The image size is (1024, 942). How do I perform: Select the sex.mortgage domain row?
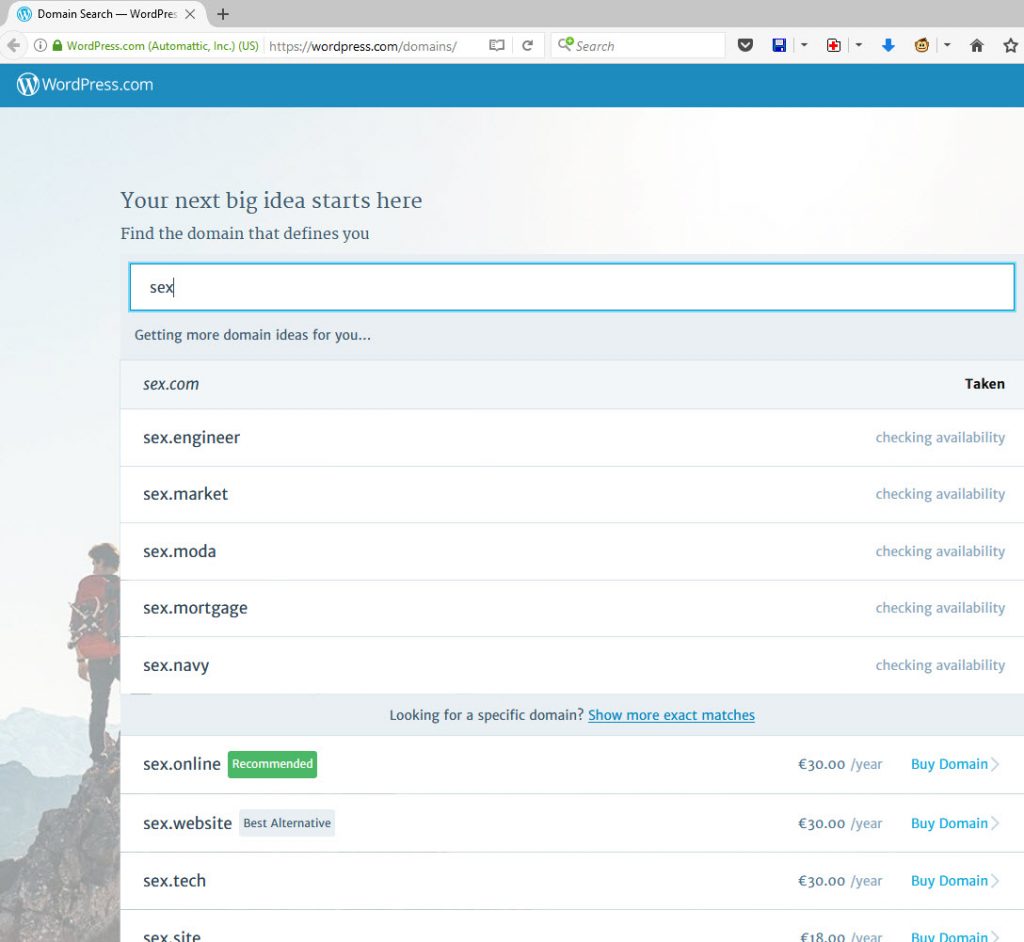tap(572, 609)
